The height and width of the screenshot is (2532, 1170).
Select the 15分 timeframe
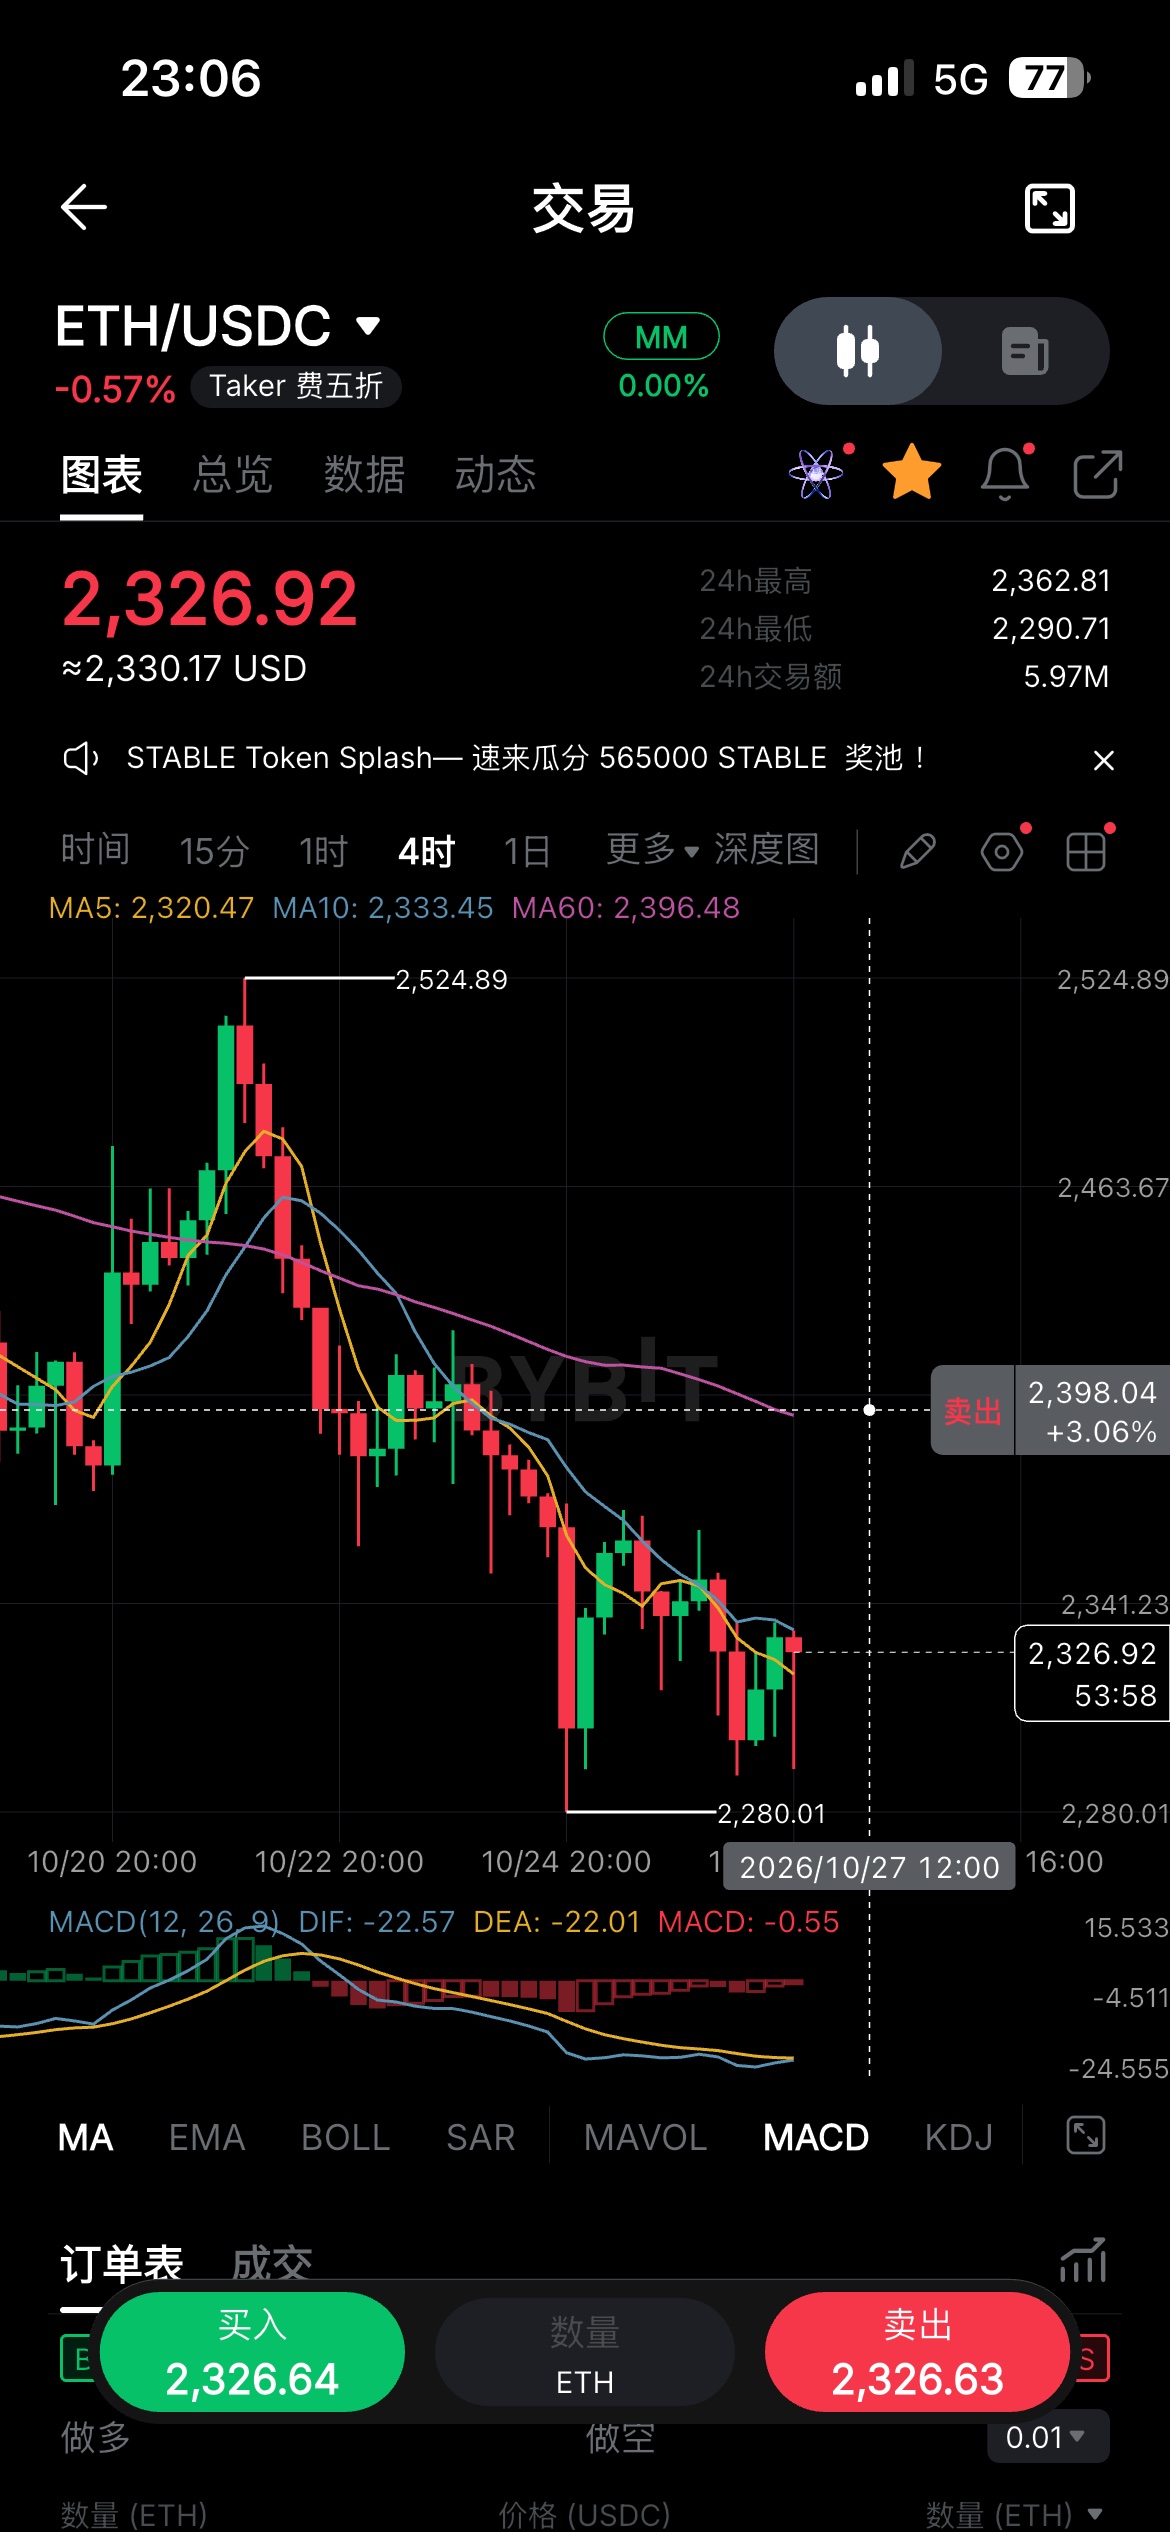tap(214, 852)
